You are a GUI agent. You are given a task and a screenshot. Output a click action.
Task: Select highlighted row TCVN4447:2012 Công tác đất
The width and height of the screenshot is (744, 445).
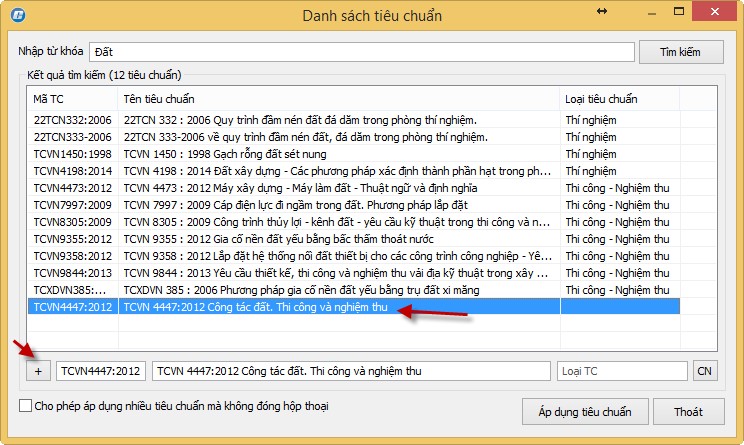point(300,307)
